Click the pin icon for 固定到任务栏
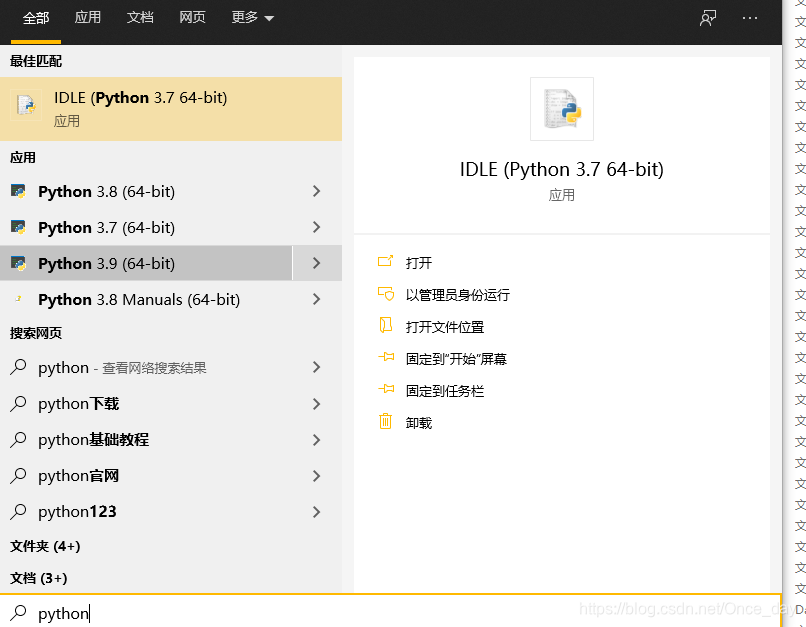The image size is (806, 627). [386, 390]
